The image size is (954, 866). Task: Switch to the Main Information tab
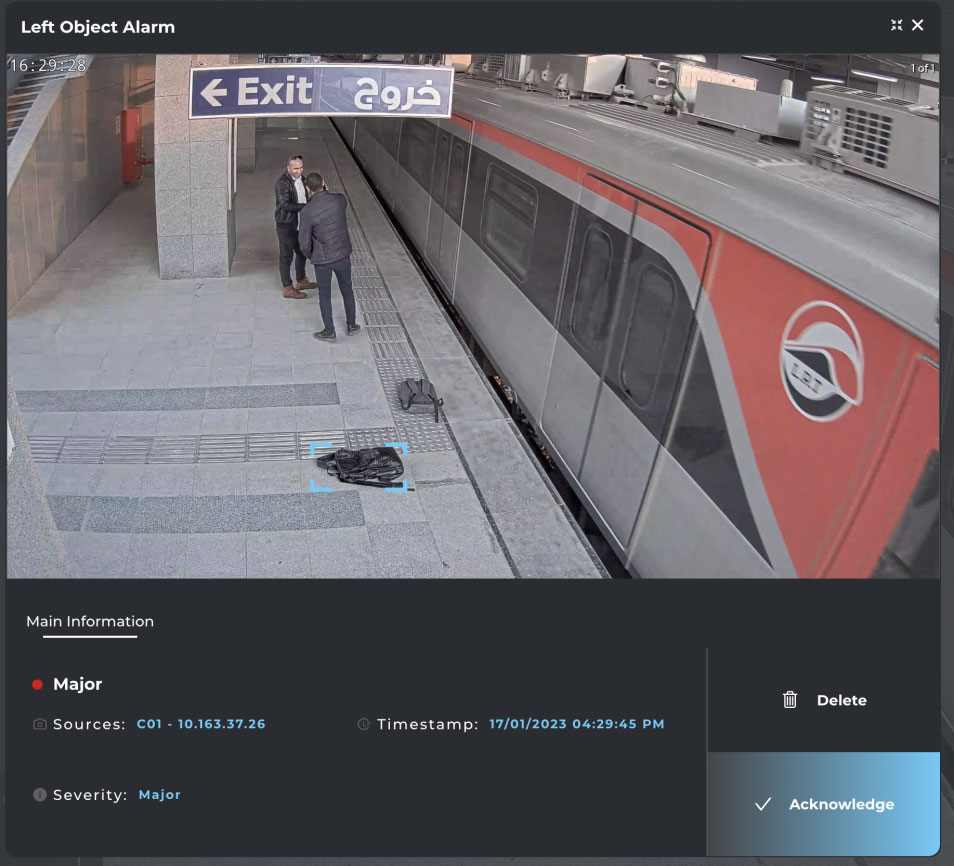90,621
